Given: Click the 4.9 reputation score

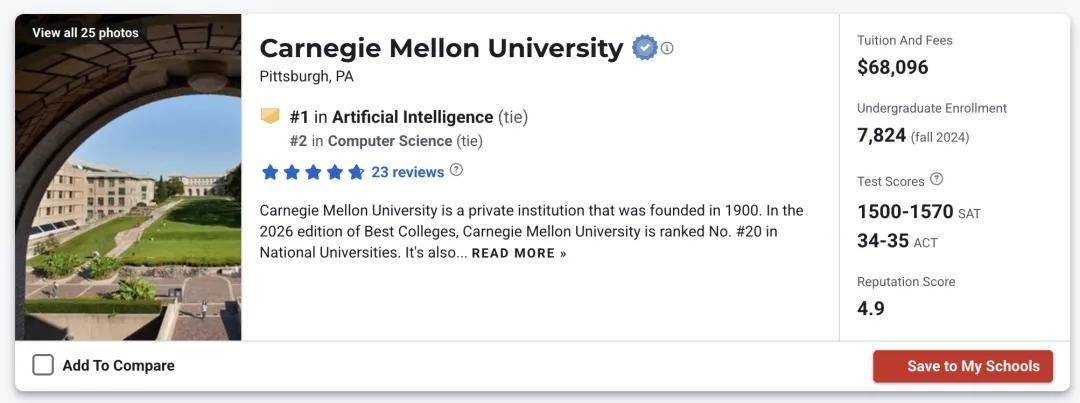Looking at the screenshot, I should [x=870, y=308].
